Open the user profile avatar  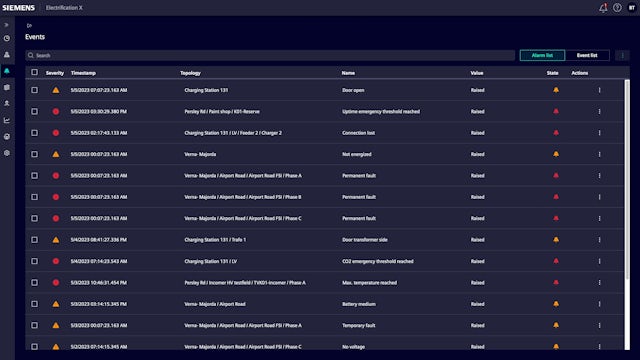pos(632,7)
